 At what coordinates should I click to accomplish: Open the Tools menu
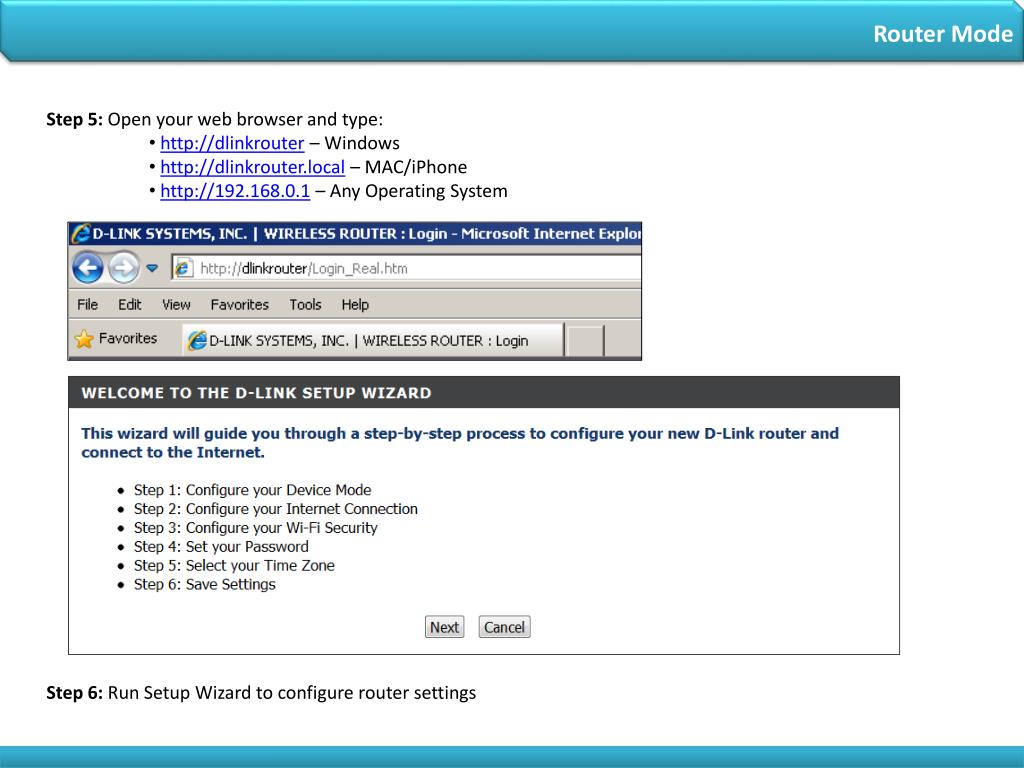click(x=305, y=304)
